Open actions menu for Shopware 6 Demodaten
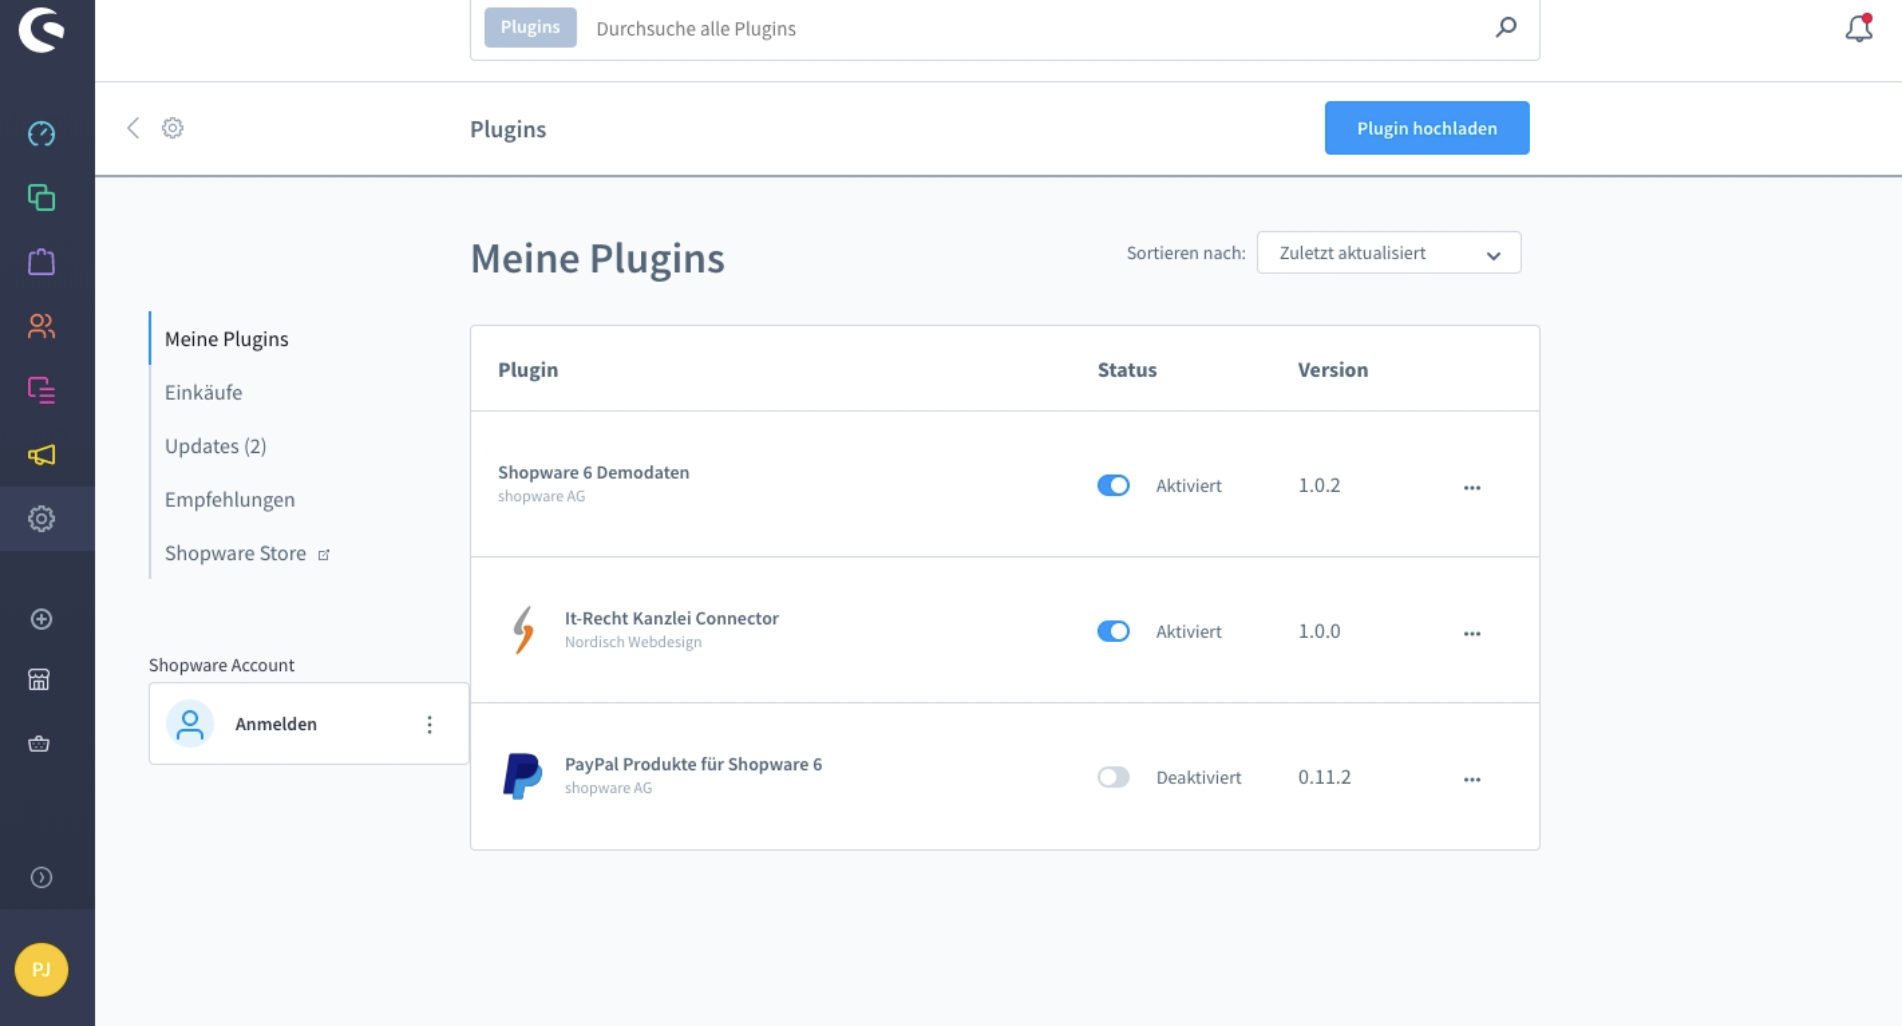The width and height of the screenshot is (1902, 1026). point(1472,488)
